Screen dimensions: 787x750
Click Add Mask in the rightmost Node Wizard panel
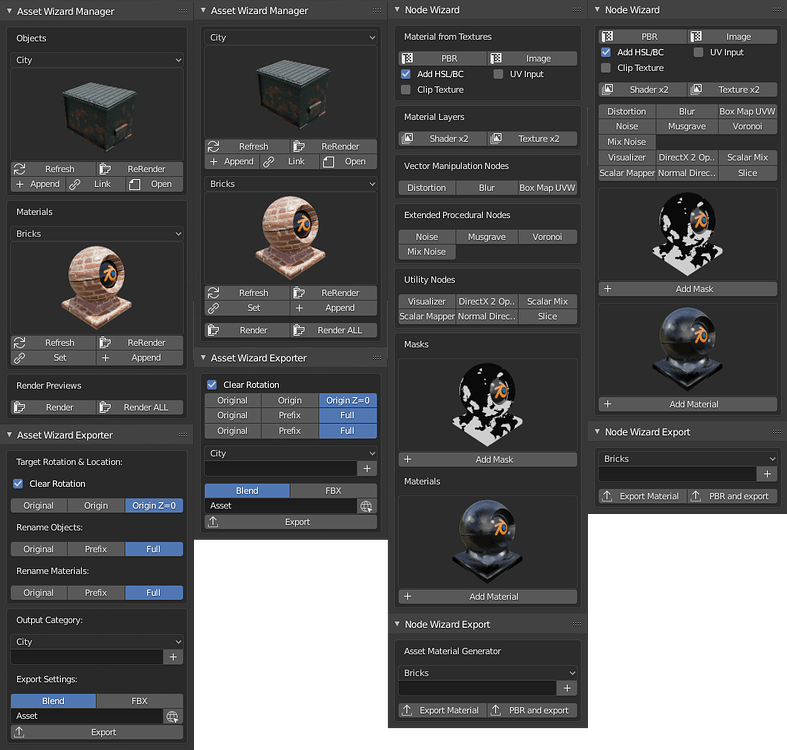coord(688,289)
